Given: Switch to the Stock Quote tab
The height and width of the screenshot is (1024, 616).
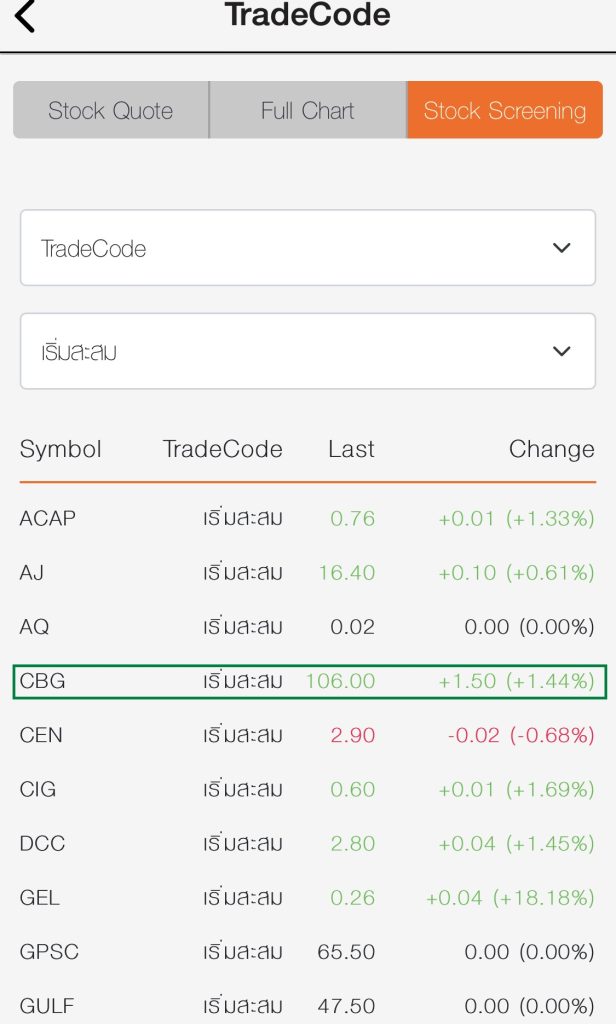Looking at the screenshot, I should click(111, 110).
